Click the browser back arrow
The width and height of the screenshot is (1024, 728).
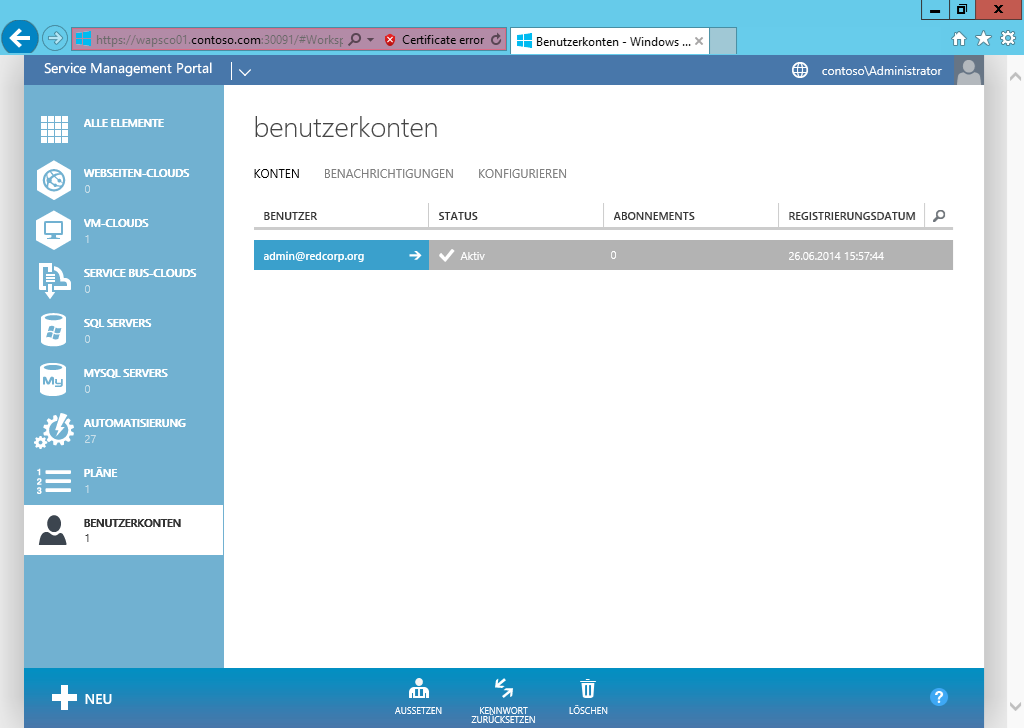tap(20, 39)
